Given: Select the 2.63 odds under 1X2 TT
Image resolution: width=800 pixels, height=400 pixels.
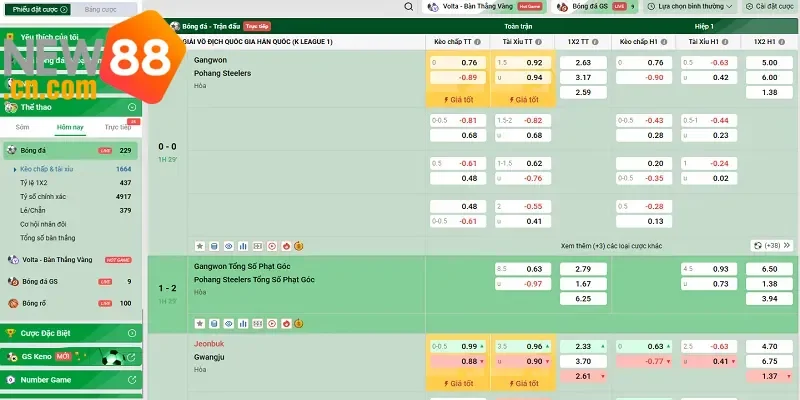Looking at the screenshot, I should 583,62.
